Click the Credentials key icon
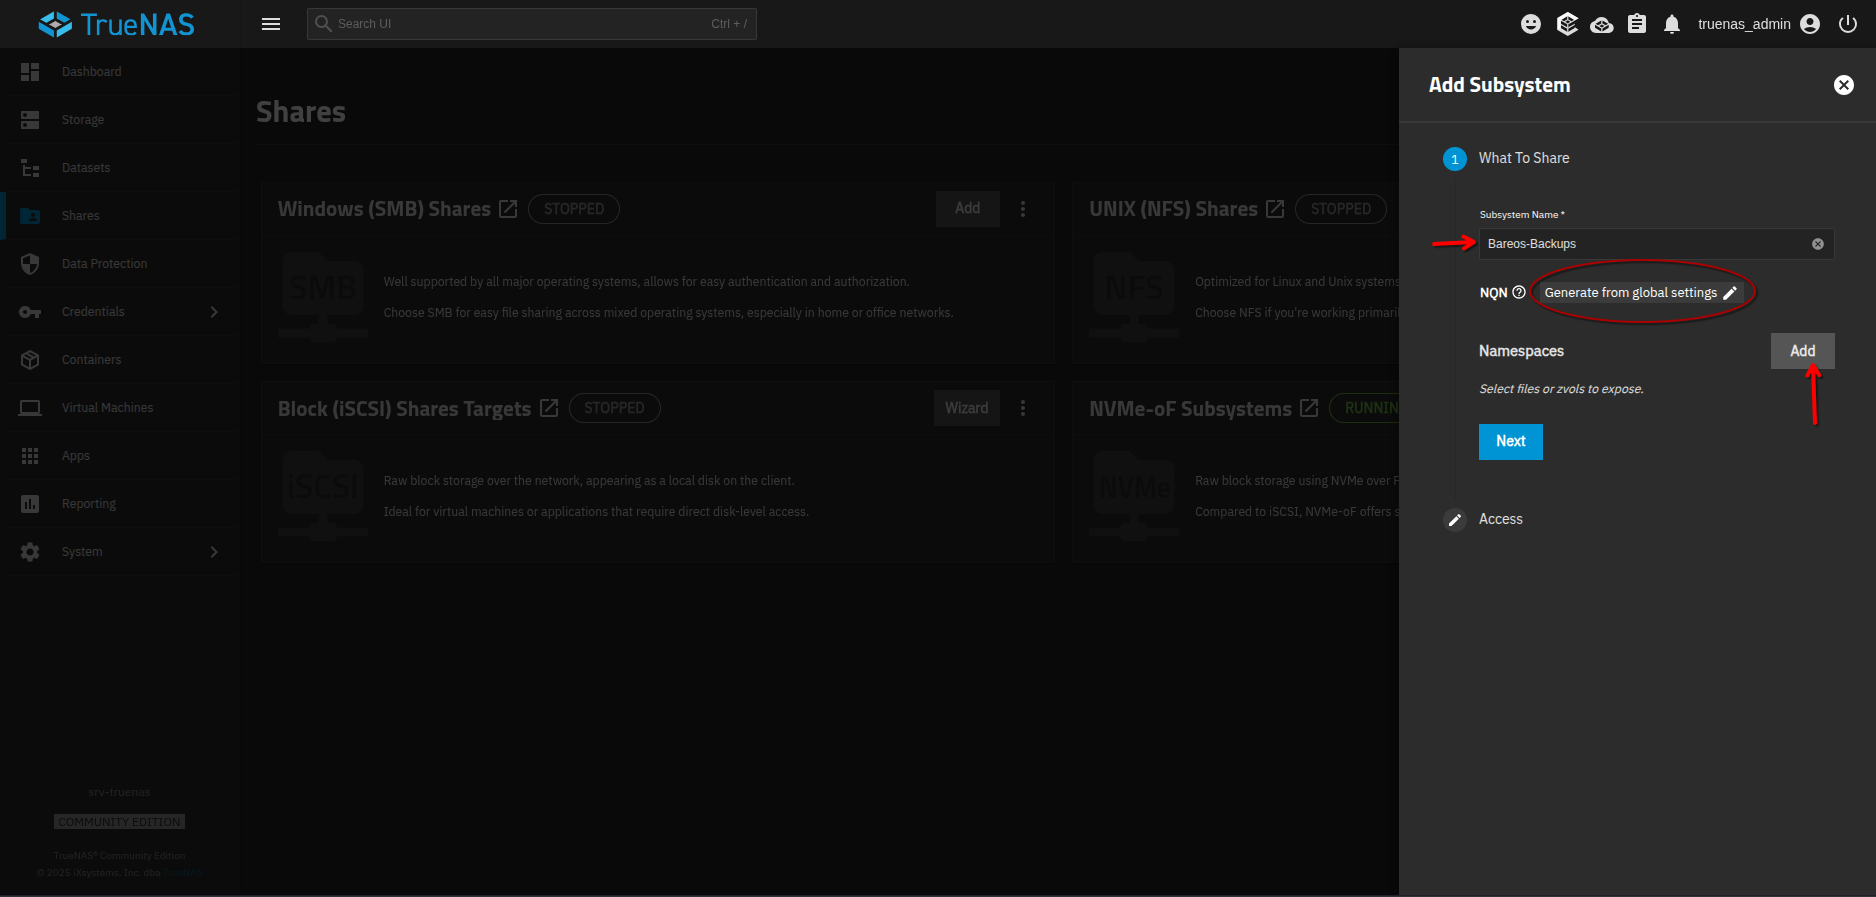The height and width of the screenshot is (897, 1876). [30, 312]
